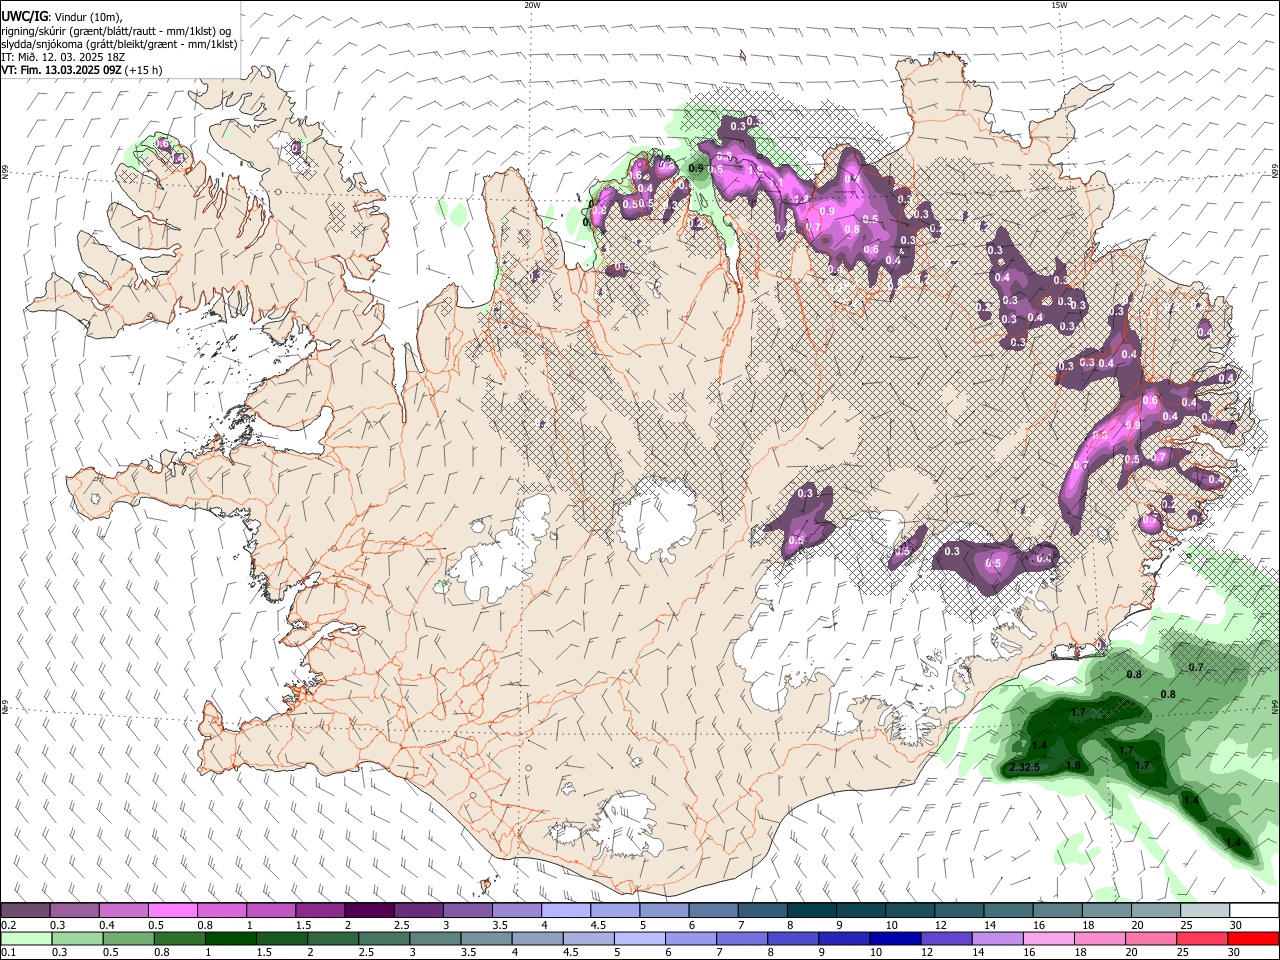Viewport: 1280px width, 960px height.
Task: Click the '4.5' label on the lower scale
Action: (571, 952)
